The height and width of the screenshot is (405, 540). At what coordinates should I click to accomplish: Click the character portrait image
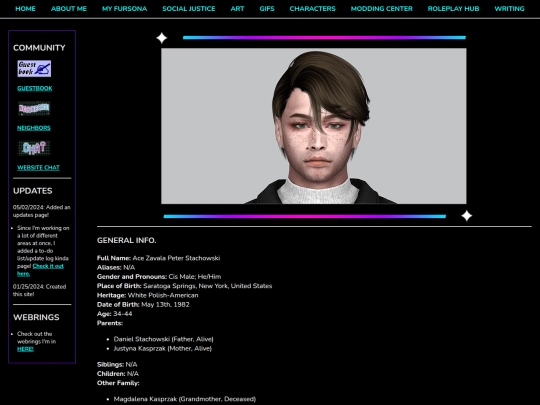pyautogui.click(x=314, y=126)
